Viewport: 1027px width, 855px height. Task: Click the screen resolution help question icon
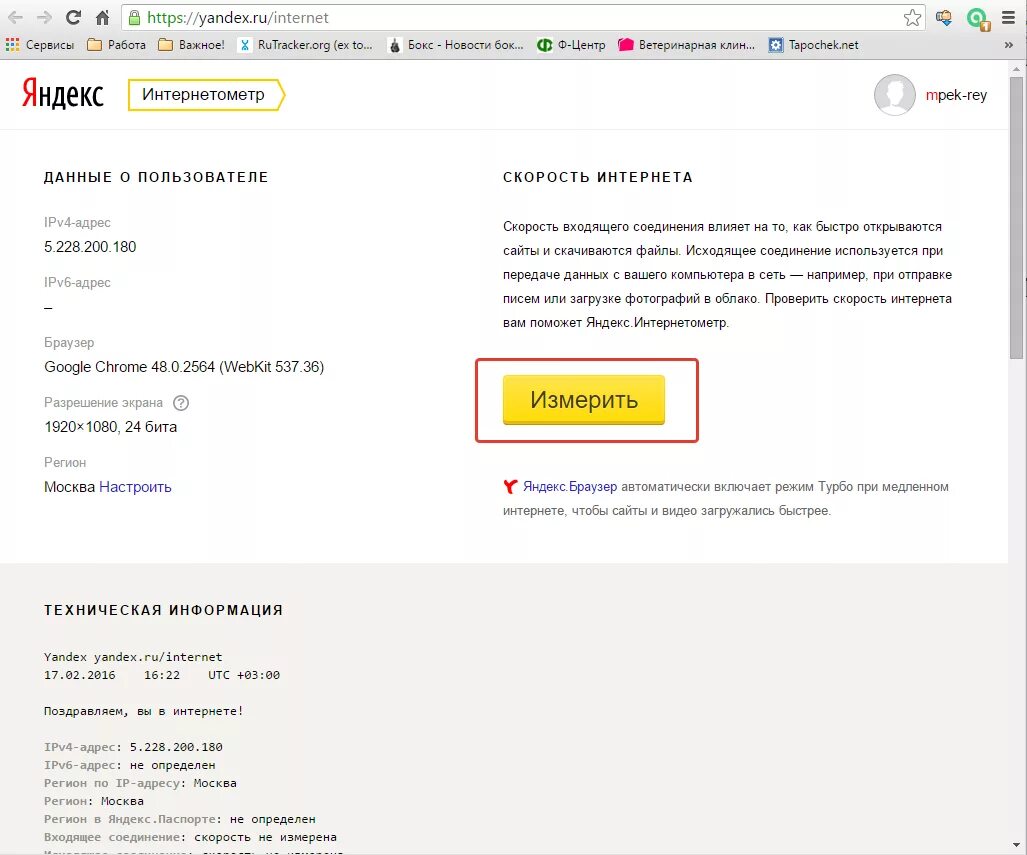181,403
